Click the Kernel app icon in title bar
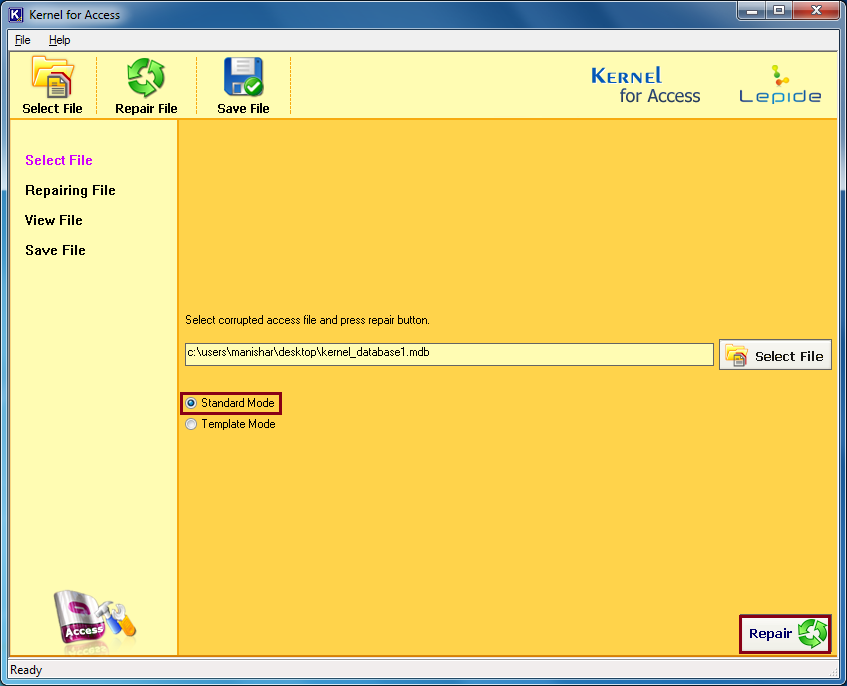The height and width of the screenshot is (686, 847). [16, 15]
